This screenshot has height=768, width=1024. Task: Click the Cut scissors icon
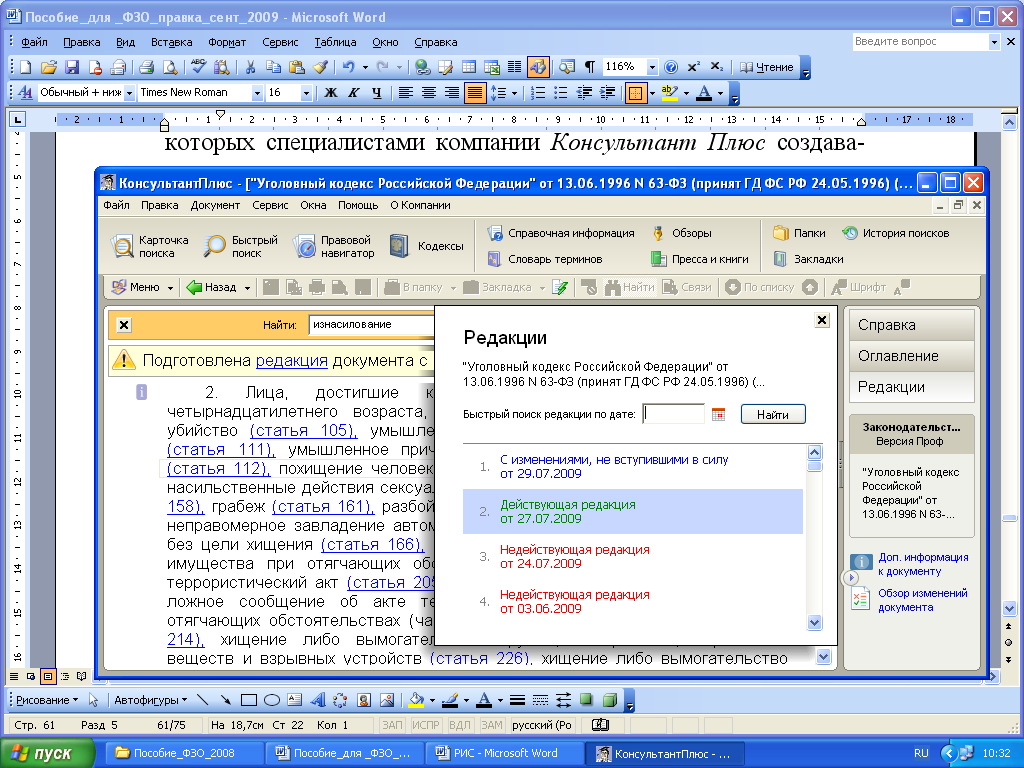coord(250,67)
